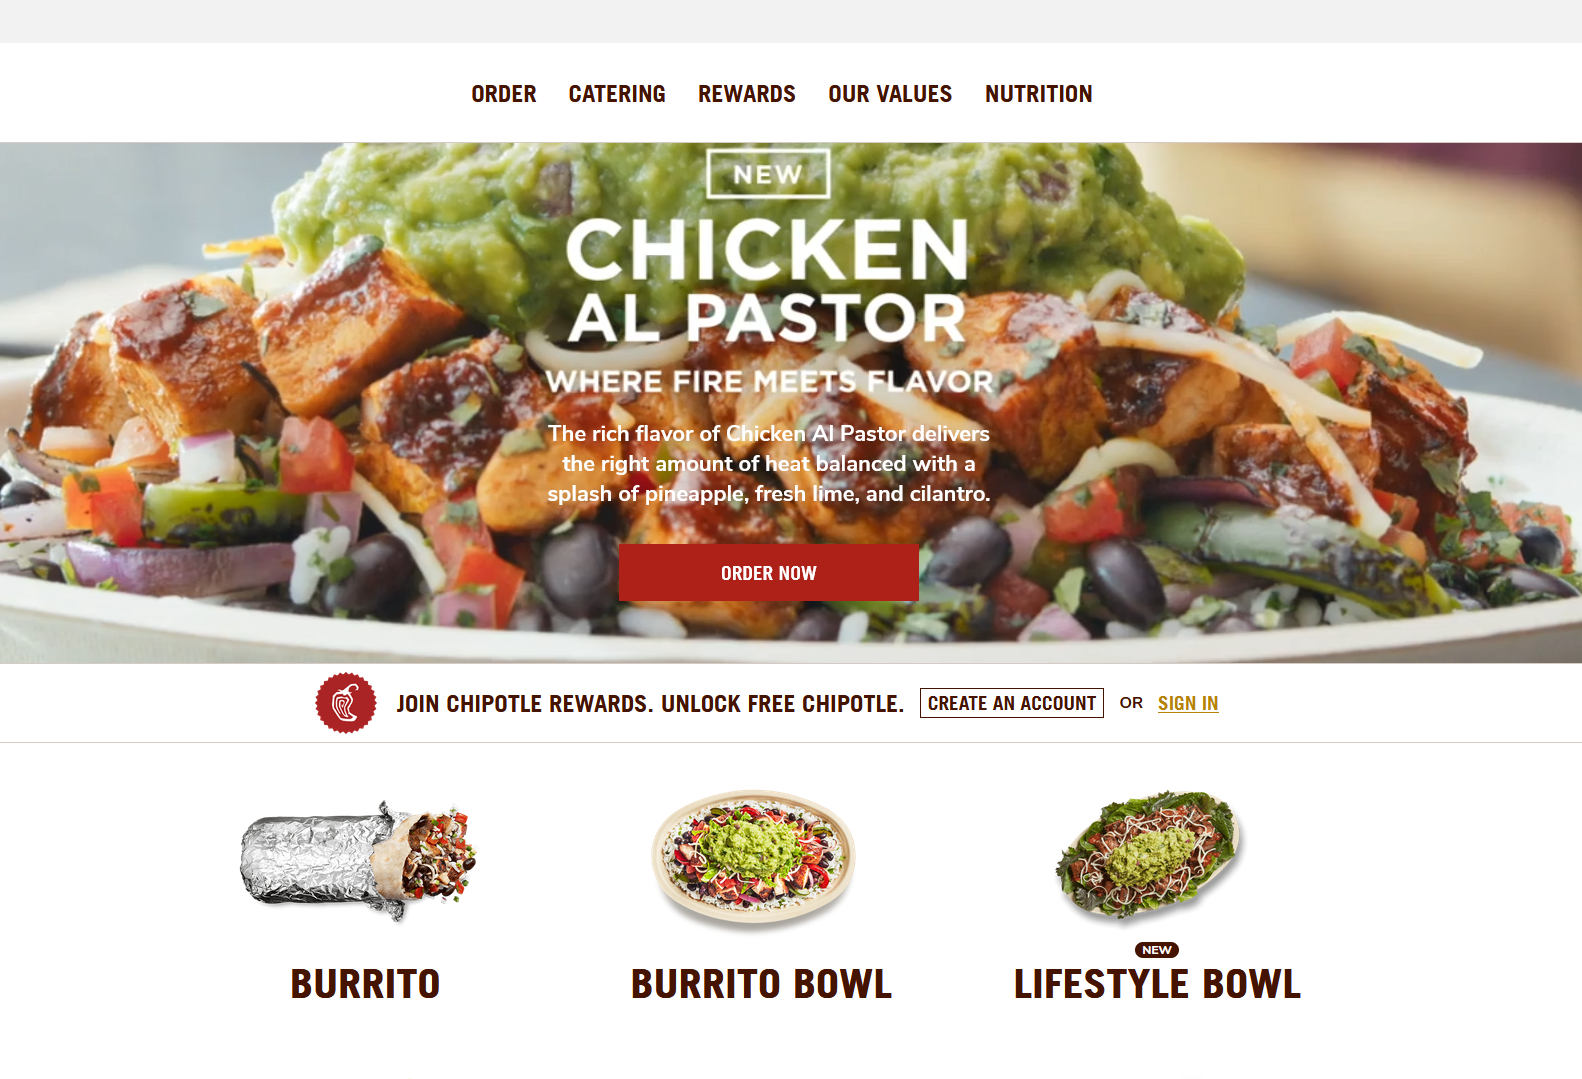Open the Rewards navigation link

pyautogui.click(x=747, y=94)
